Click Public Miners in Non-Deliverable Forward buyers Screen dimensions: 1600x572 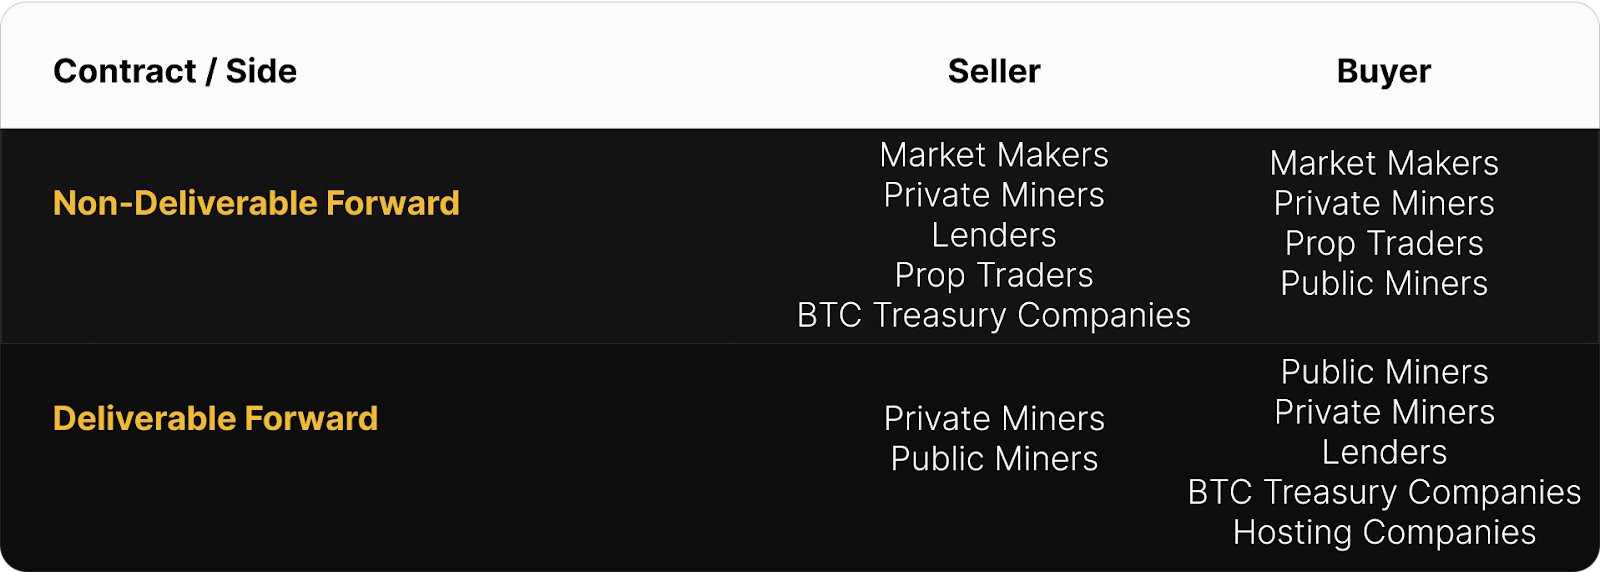[1384, 283]
